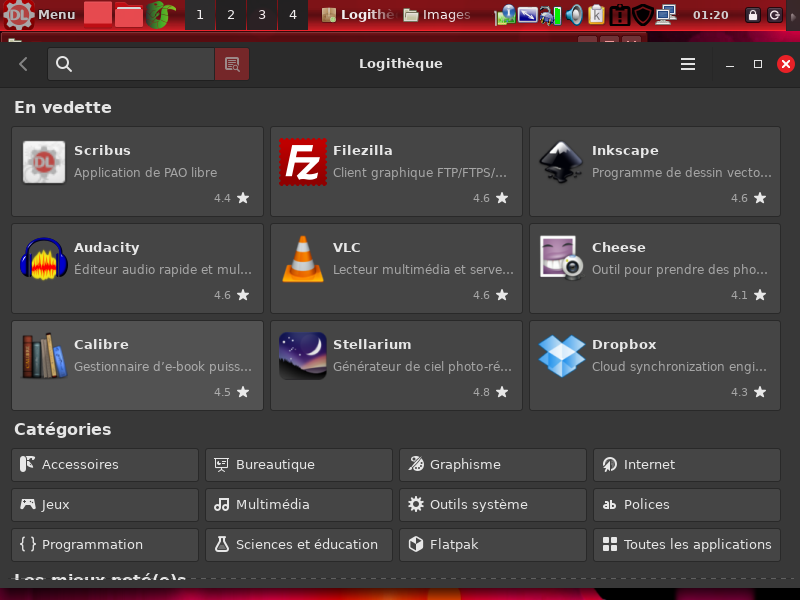The image size is (800, 600).
Task: Click the Dropbox box icon
Action: 562,356
